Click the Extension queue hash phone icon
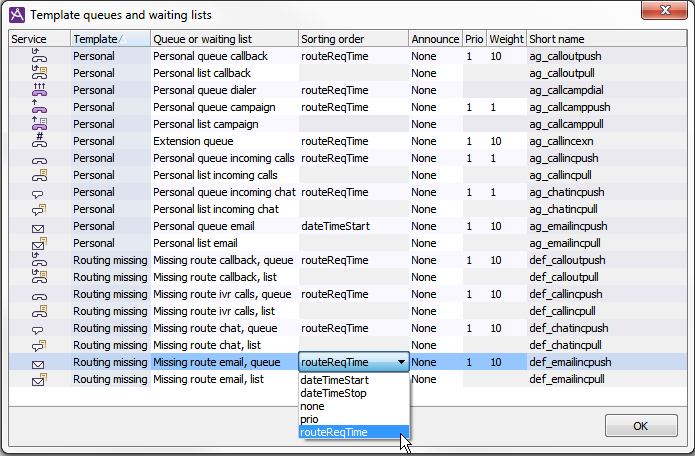The width and height of the screenshot is (695, 456). [x=39, y=142]
